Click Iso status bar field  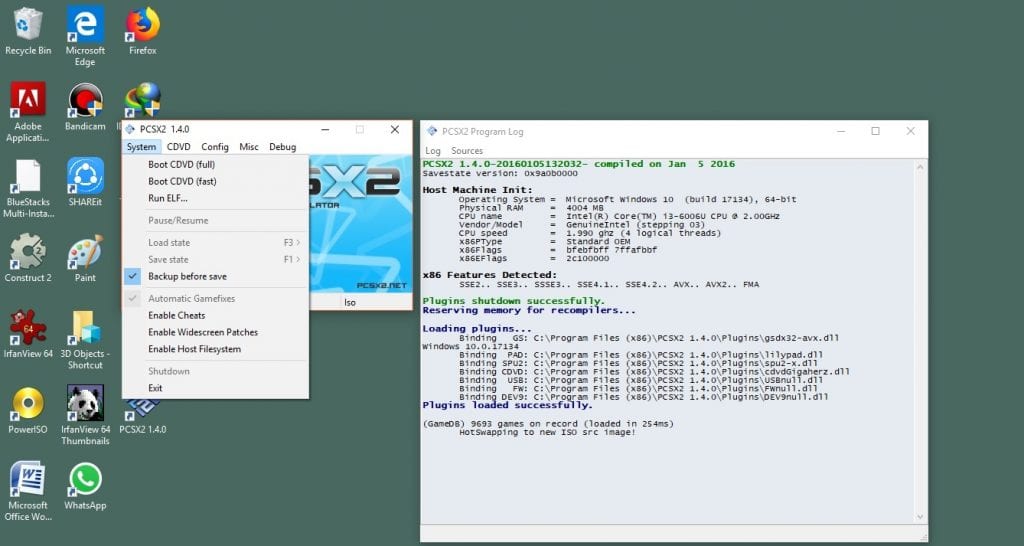pyautogui.click(x=376, y=302)
